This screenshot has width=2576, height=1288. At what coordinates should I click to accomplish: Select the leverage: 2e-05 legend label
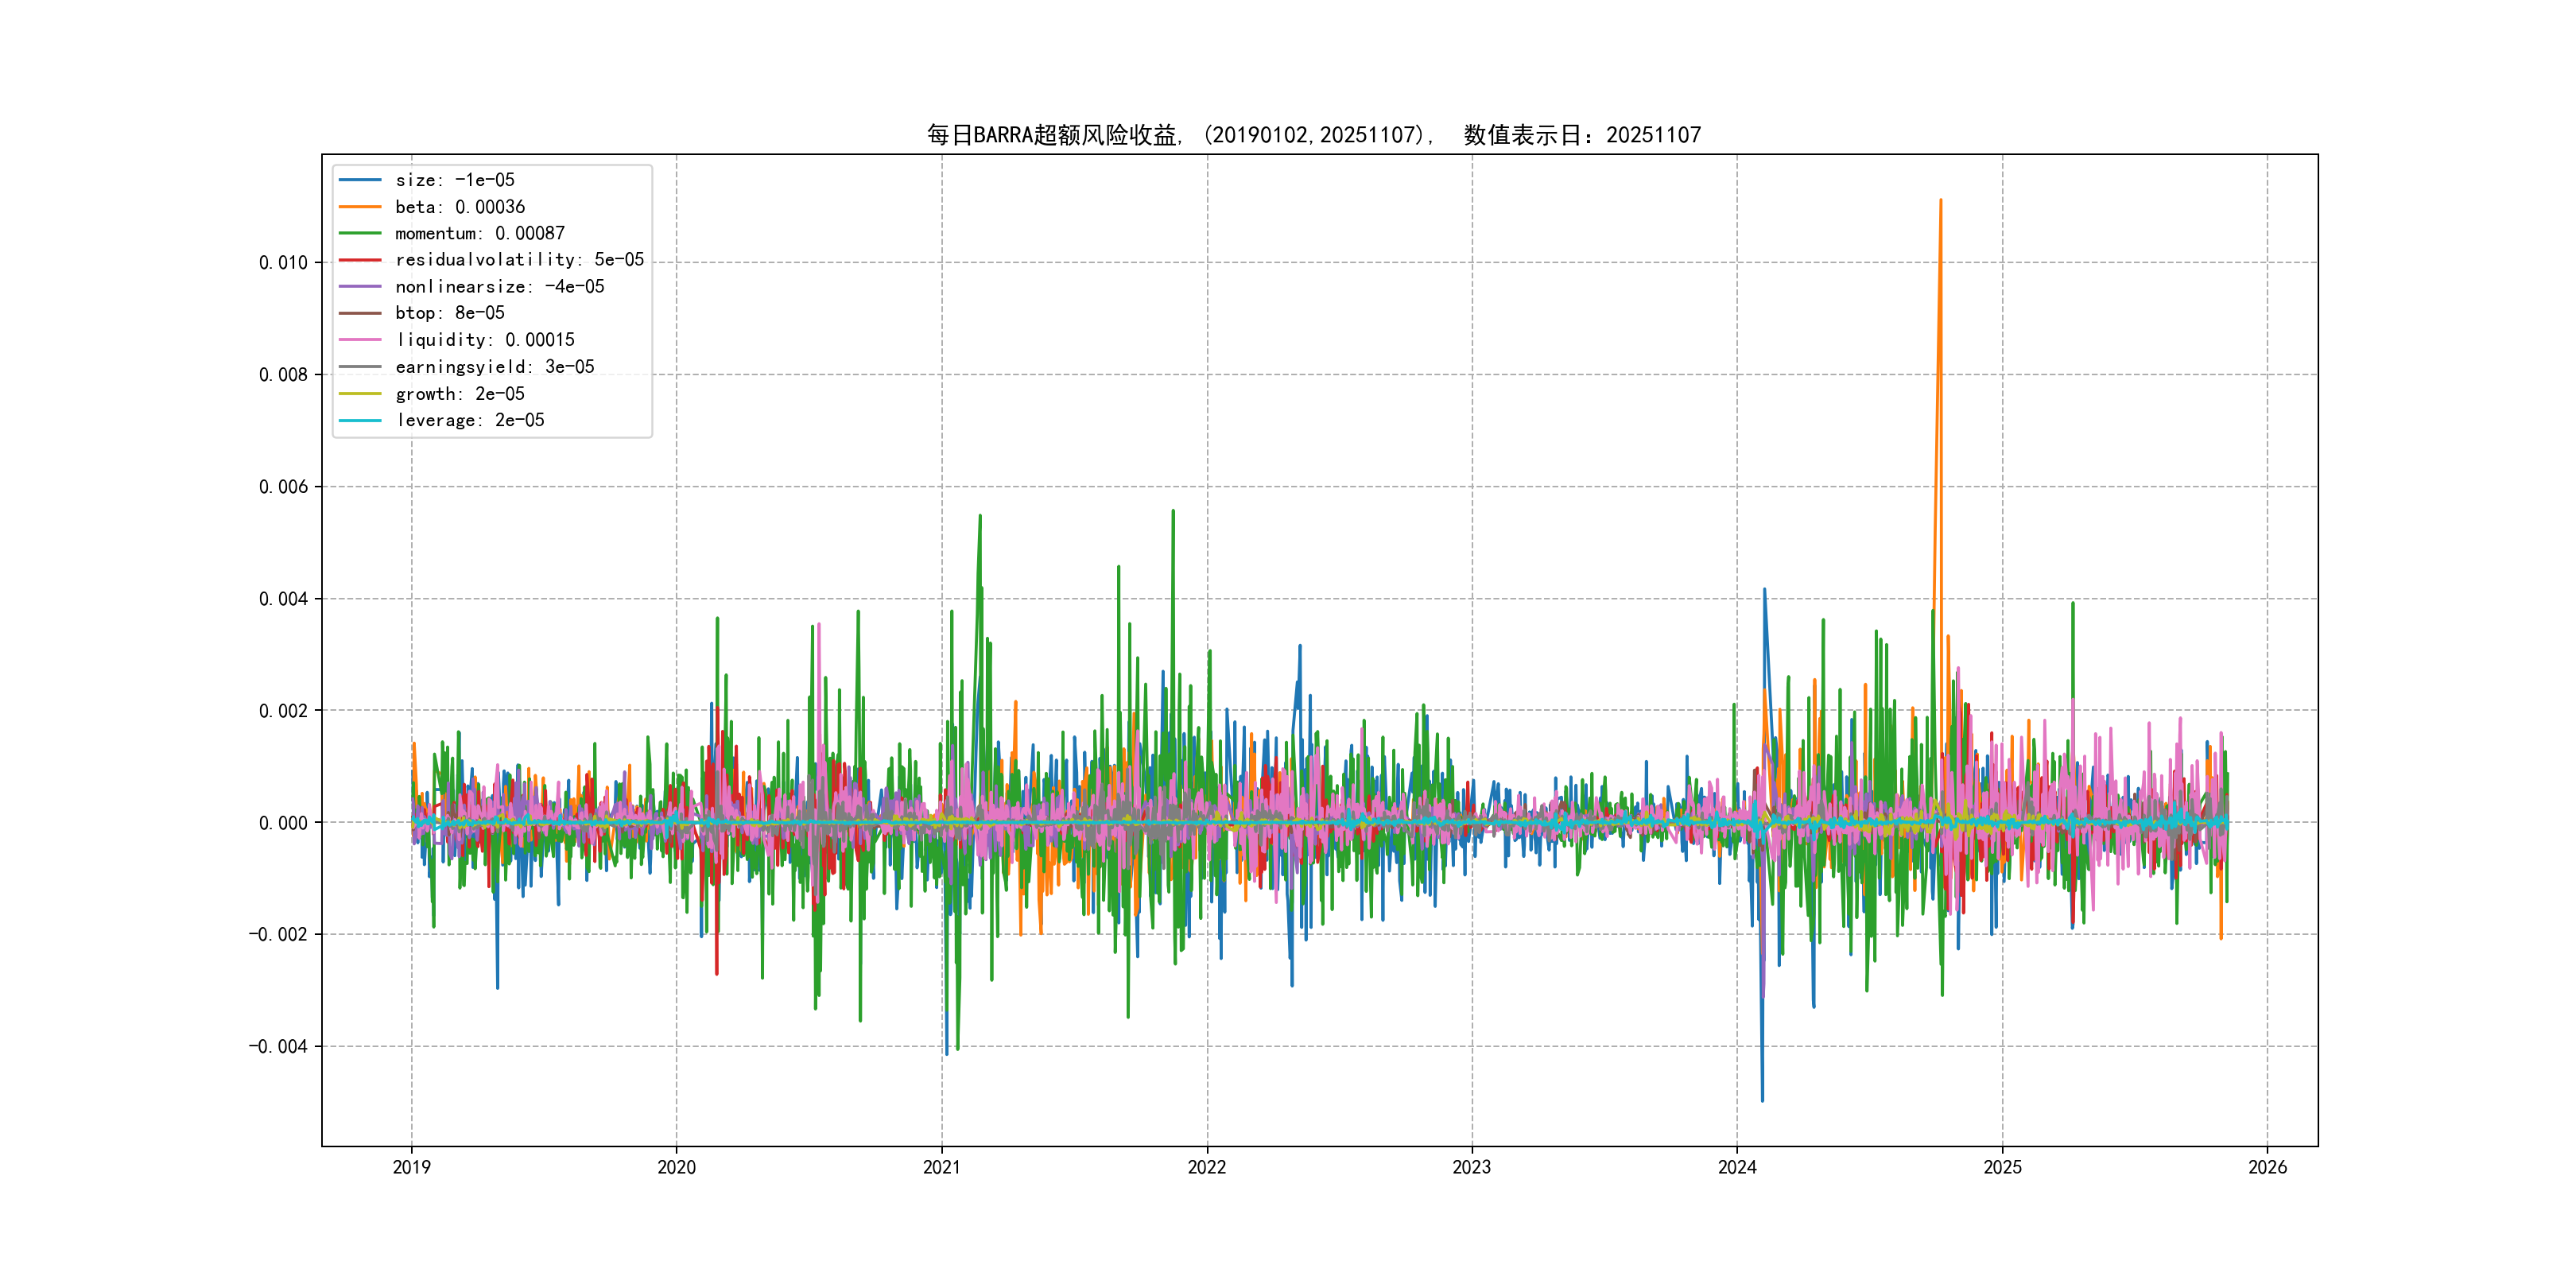469,420
